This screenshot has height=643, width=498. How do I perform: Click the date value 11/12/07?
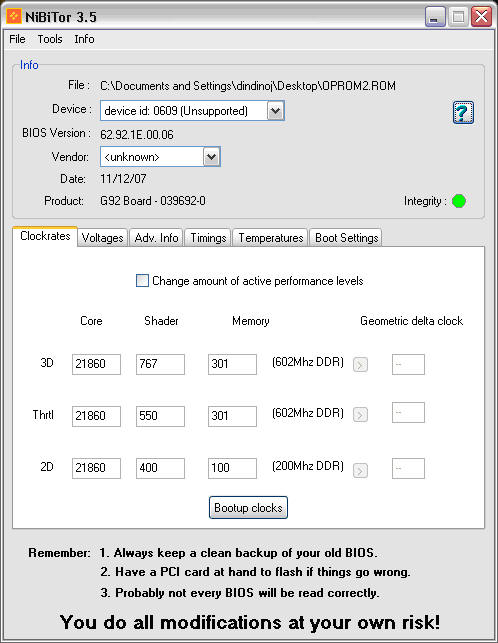(123, 179)
